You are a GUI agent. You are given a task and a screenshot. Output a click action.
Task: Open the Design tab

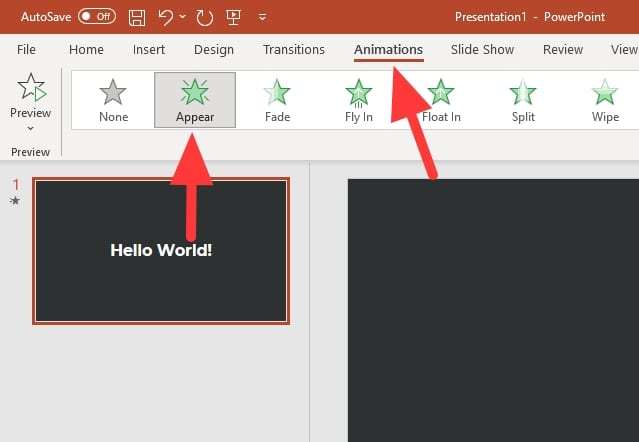214,50
